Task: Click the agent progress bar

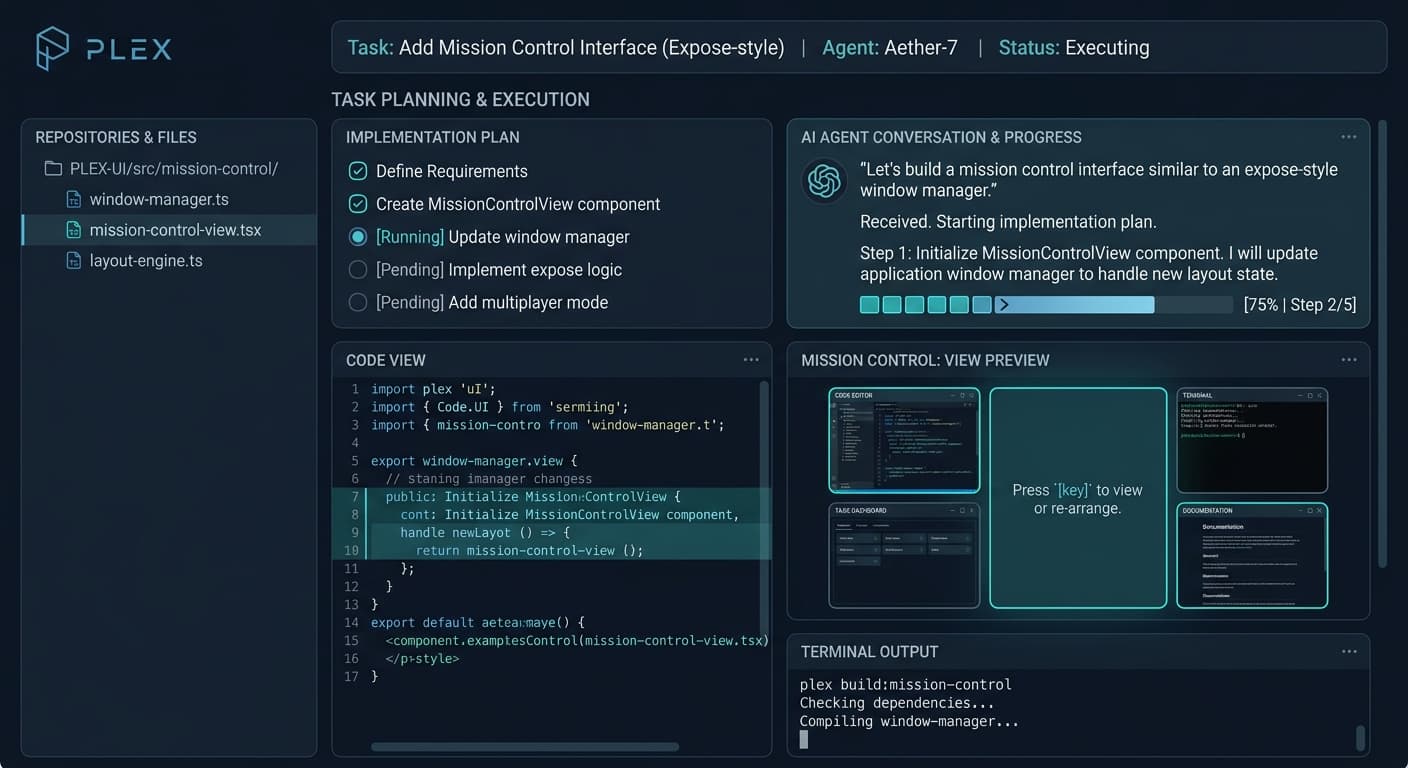Action: coord(1046,305)
